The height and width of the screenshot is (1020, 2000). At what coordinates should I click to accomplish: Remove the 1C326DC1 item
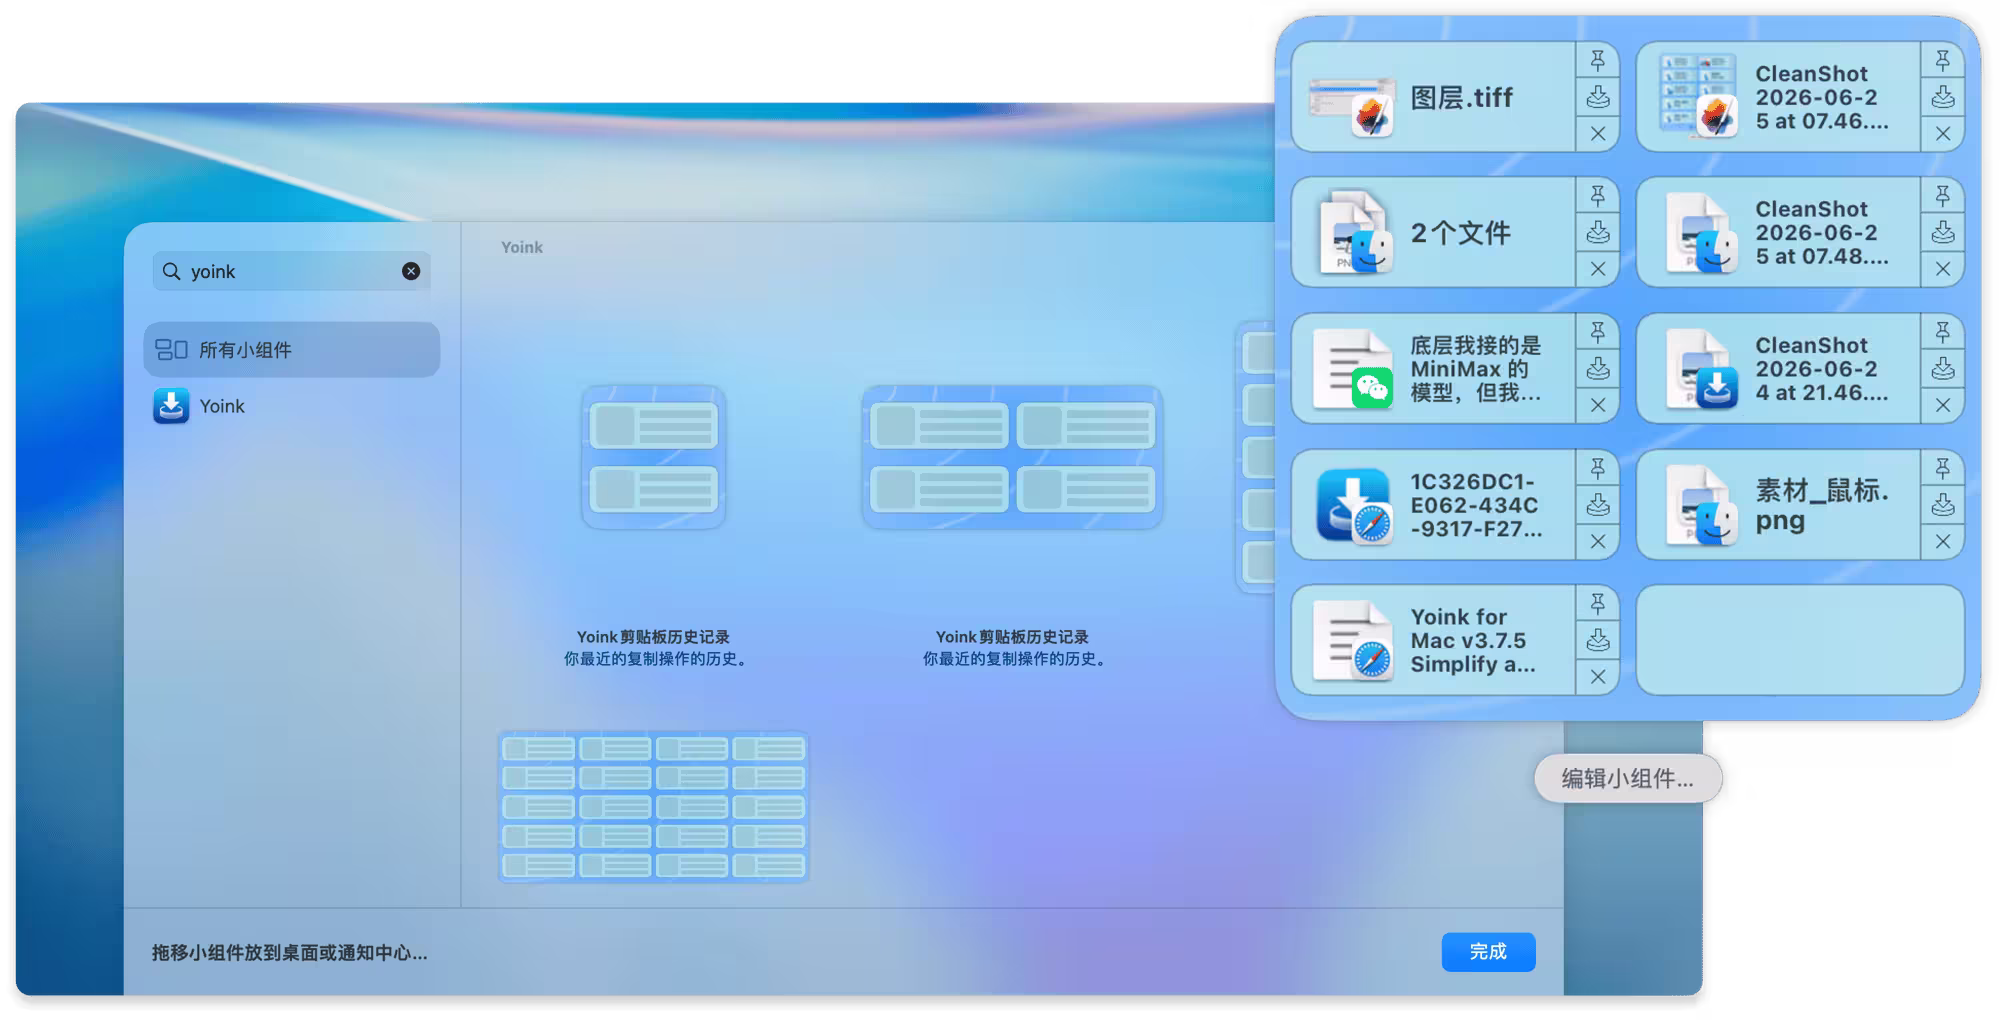(1598, 541)
